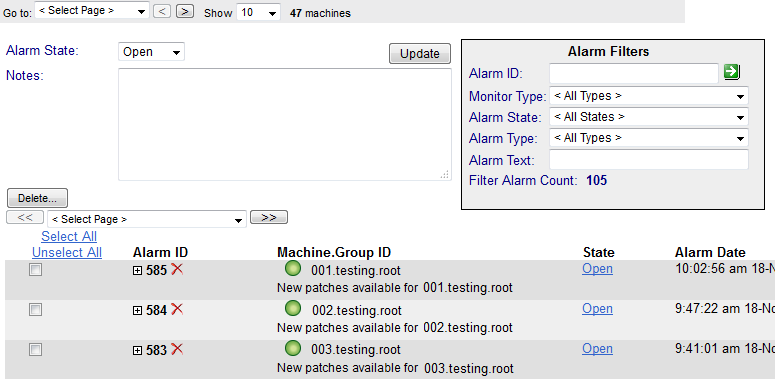Open state link for alarm 584
Image resolution: width=775 pixels, height=379 pixels.
coord(597,309)
